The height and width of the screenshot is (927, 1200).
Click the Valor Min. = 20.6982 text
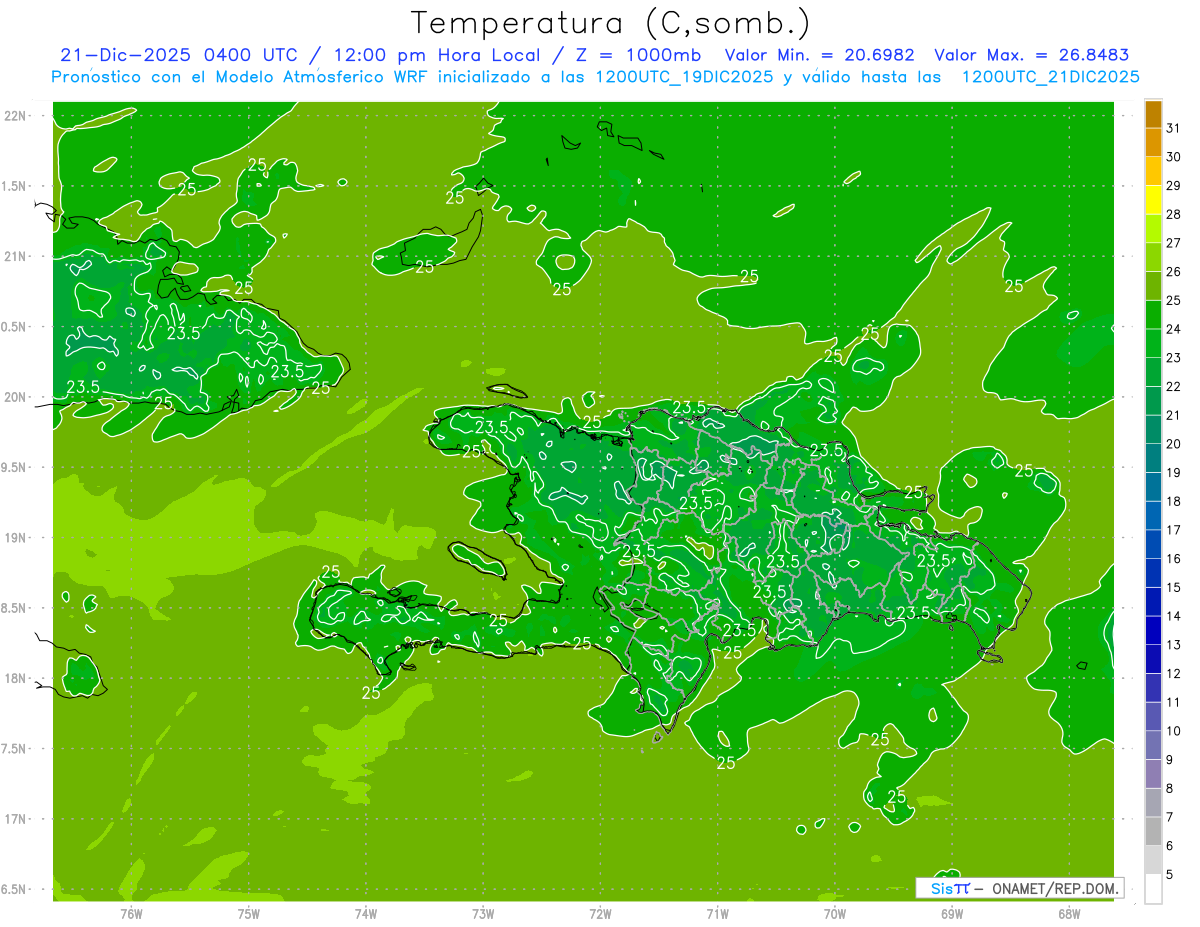[x=820, y=55]
